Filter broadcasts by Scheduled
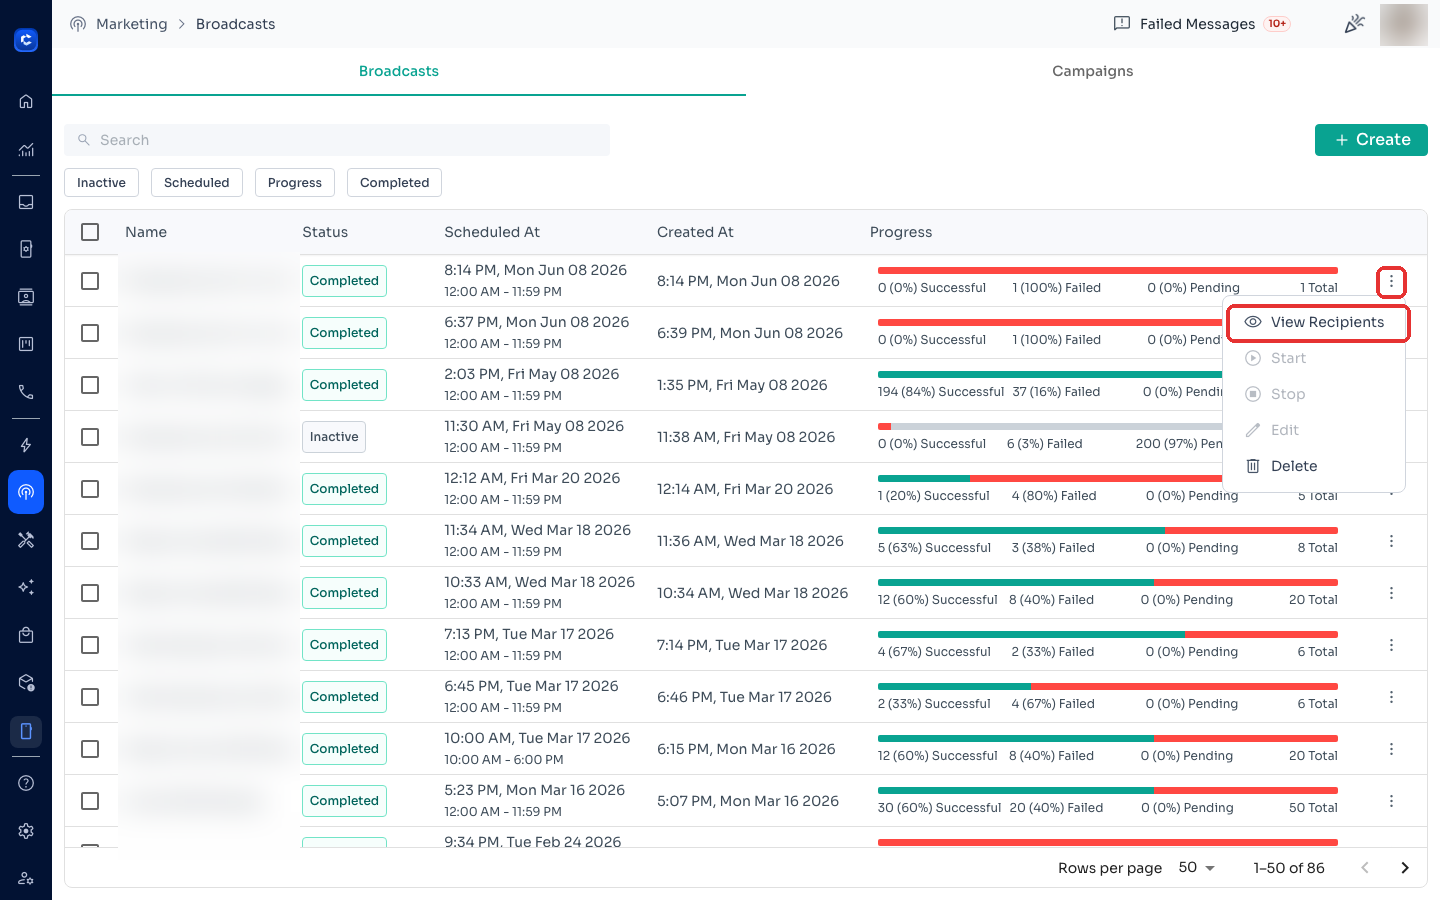The image size is (1440, 900). [x=196, y=183]
